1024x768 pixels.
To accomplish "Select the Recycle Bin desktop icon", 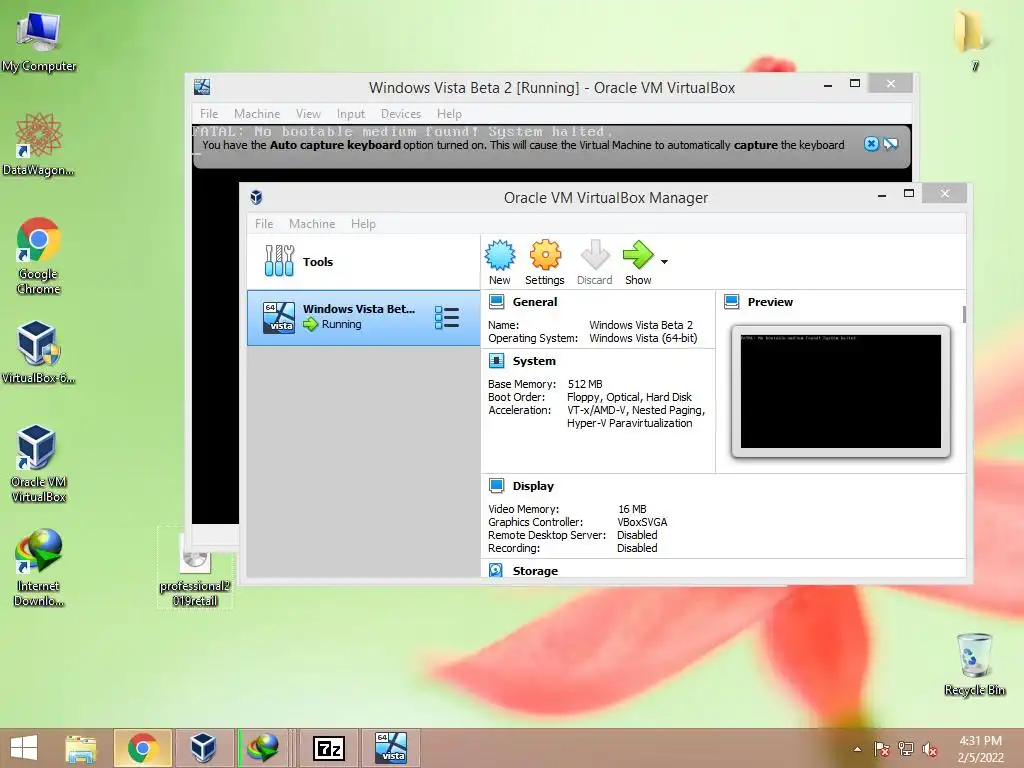I will 974,664.
